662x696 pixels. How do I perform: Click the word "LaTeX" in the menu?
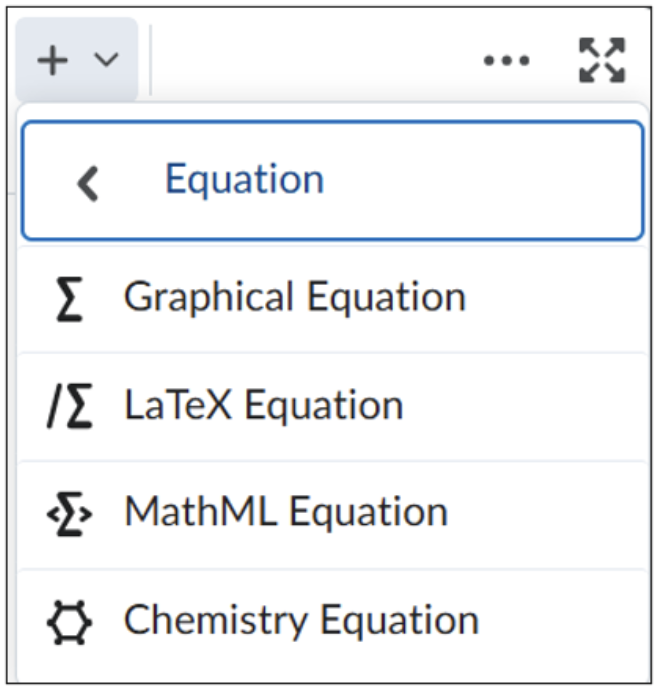[x=178, y=404]
